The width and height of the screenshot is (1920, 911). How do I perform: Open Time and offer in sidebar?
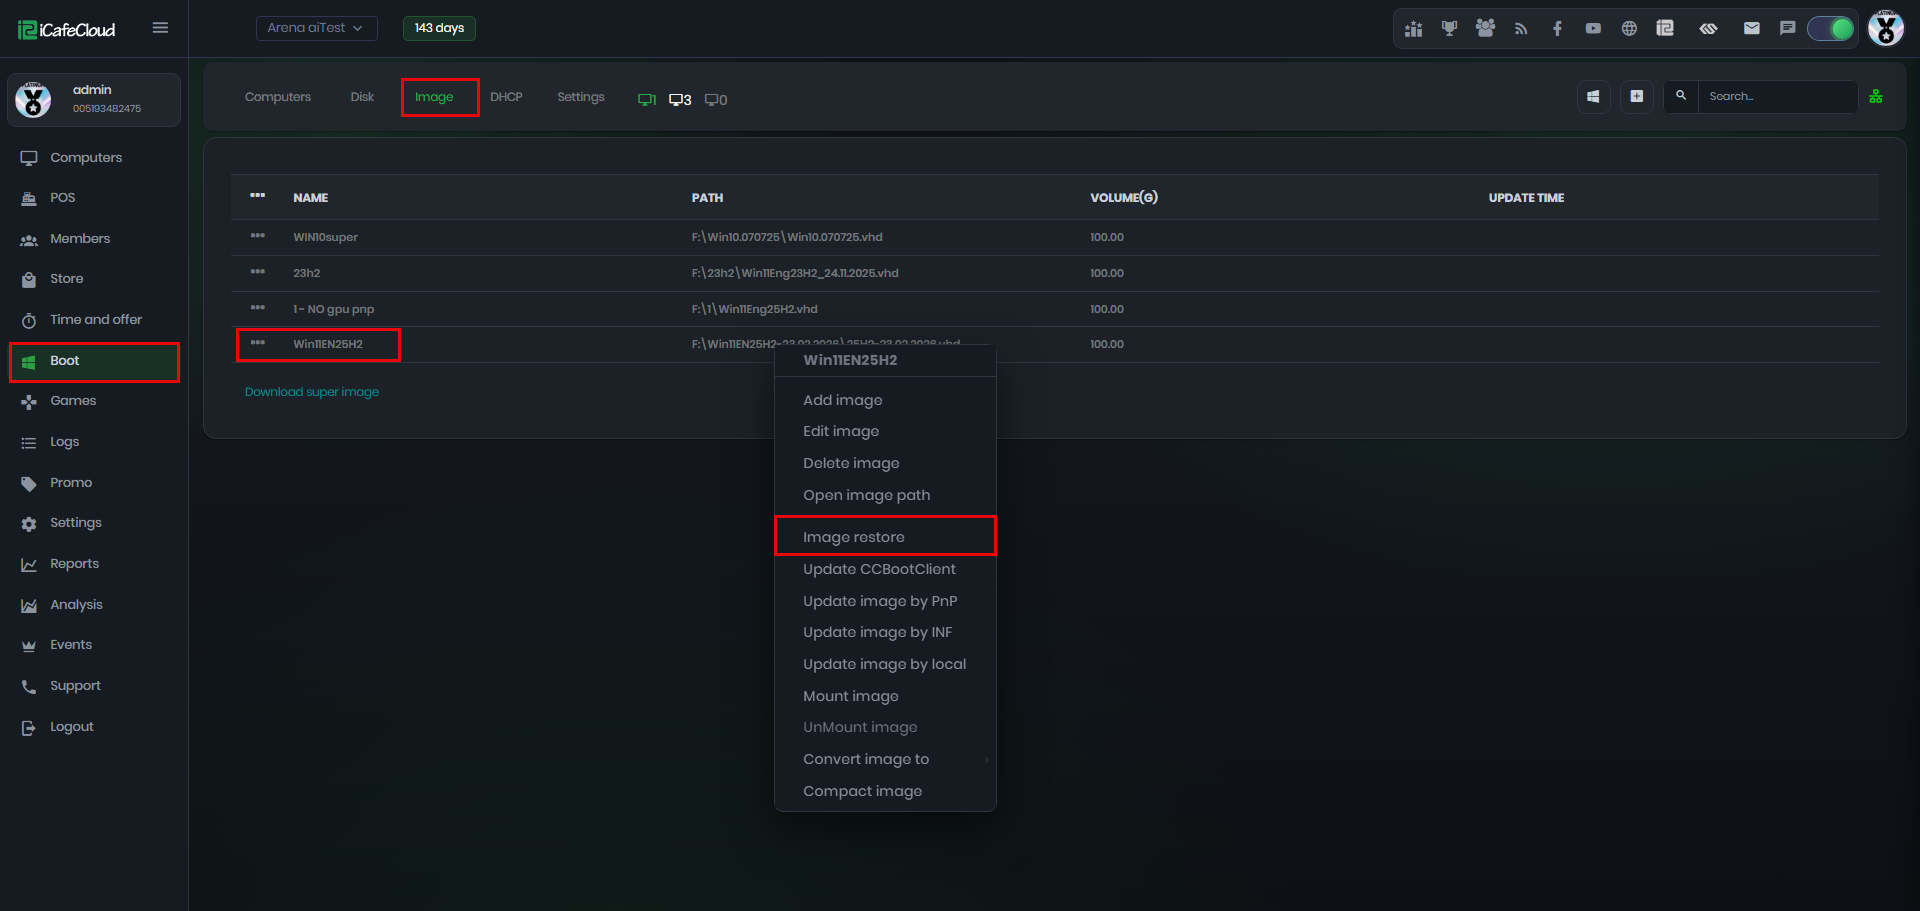tap(94, 320)
